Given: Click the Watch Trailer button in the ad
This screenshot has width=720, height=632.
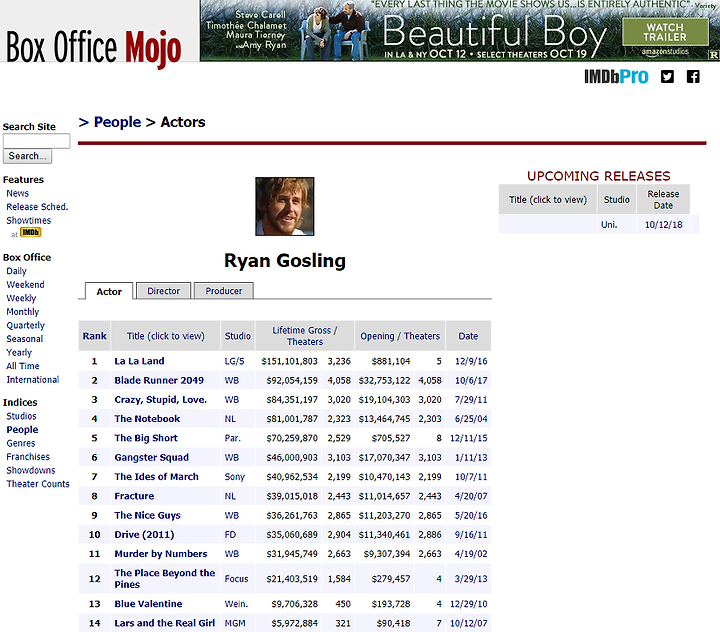Looking at the screenshot, I should point(665,32).
